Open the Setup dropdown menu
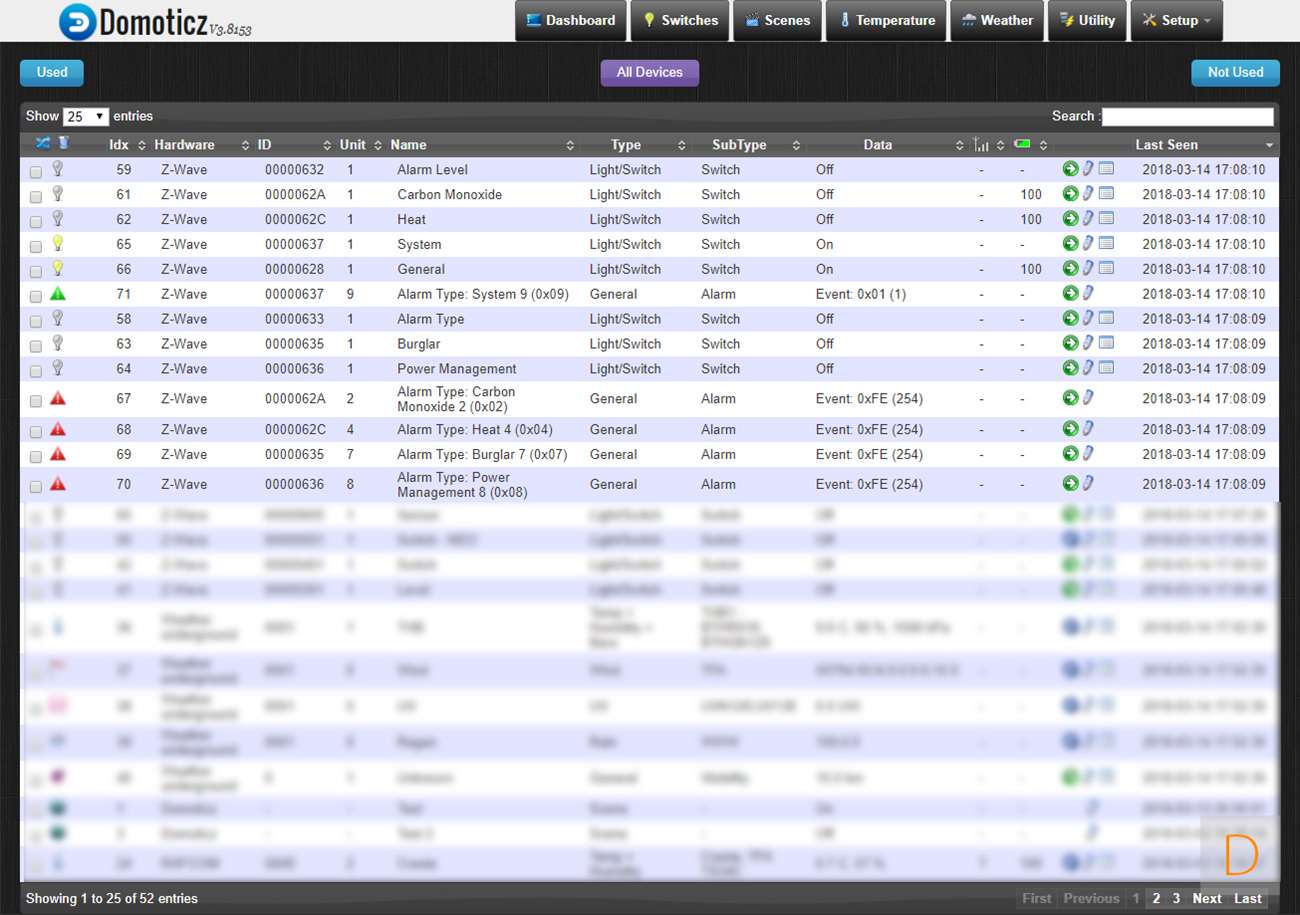1300x915 pixels. point(1176,21)
